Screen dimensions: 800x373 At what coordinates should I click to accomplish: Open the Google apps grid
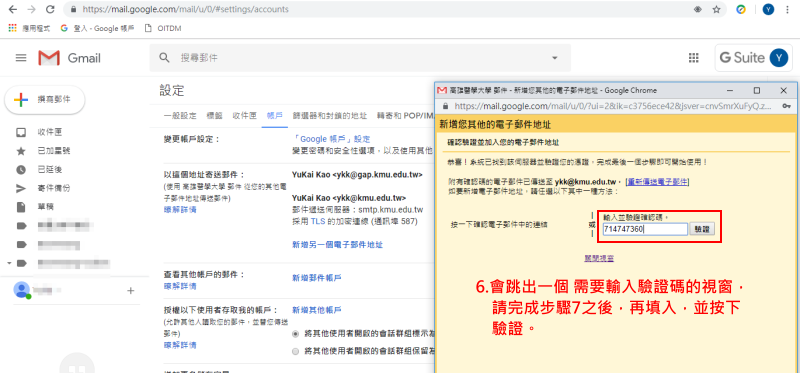click(693, 58)
